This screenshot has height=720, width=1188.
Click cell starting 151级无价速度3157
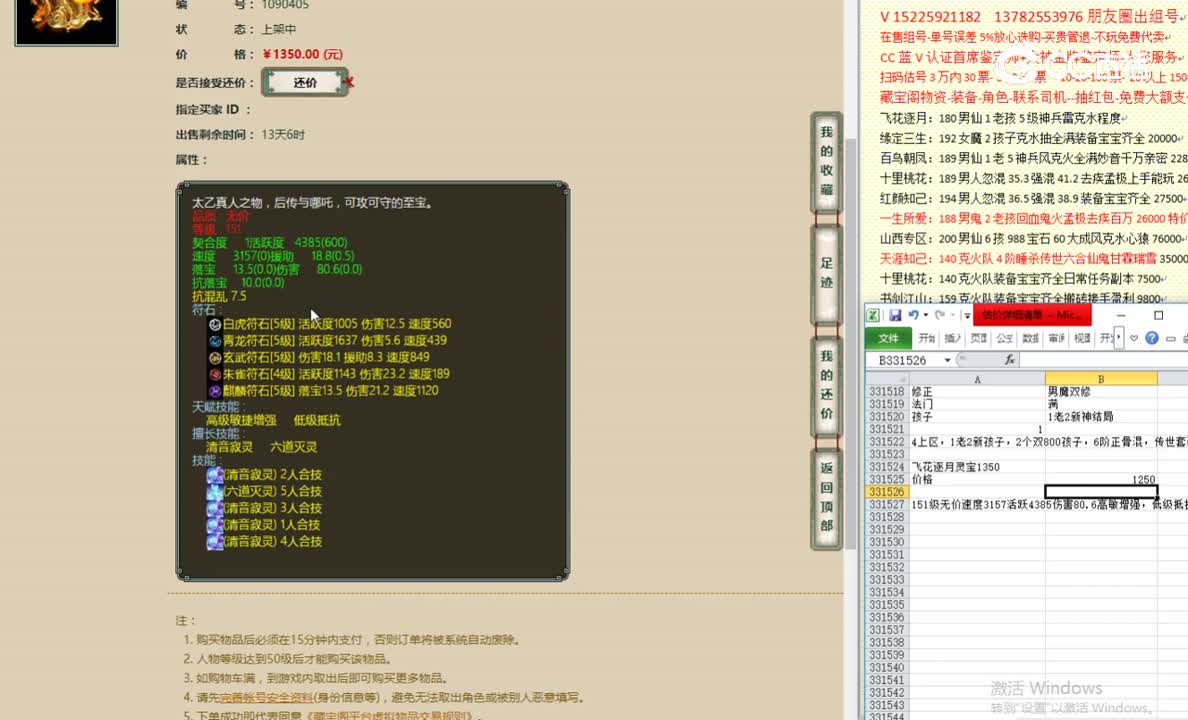point(977,505)
